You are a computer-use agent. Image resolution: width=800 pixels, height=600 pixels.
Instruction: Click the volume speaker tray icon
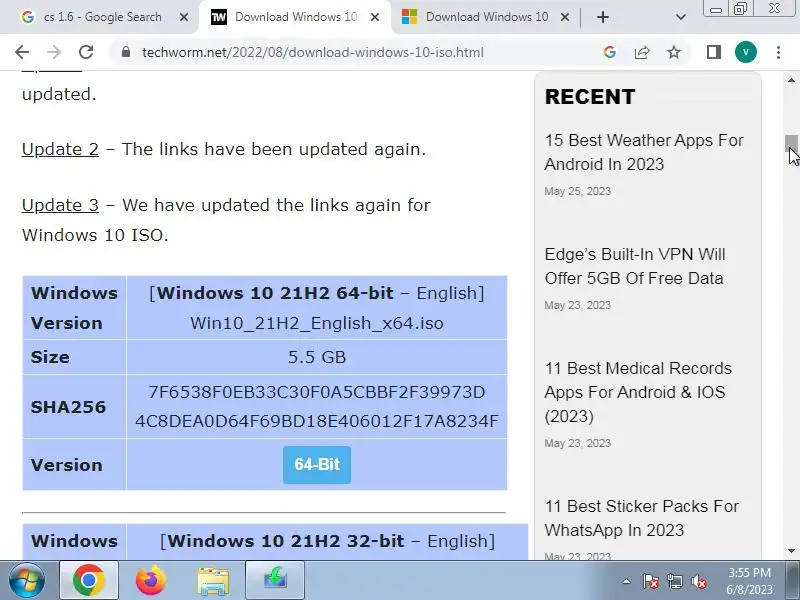pyautogui.click(x=699, y=581)
